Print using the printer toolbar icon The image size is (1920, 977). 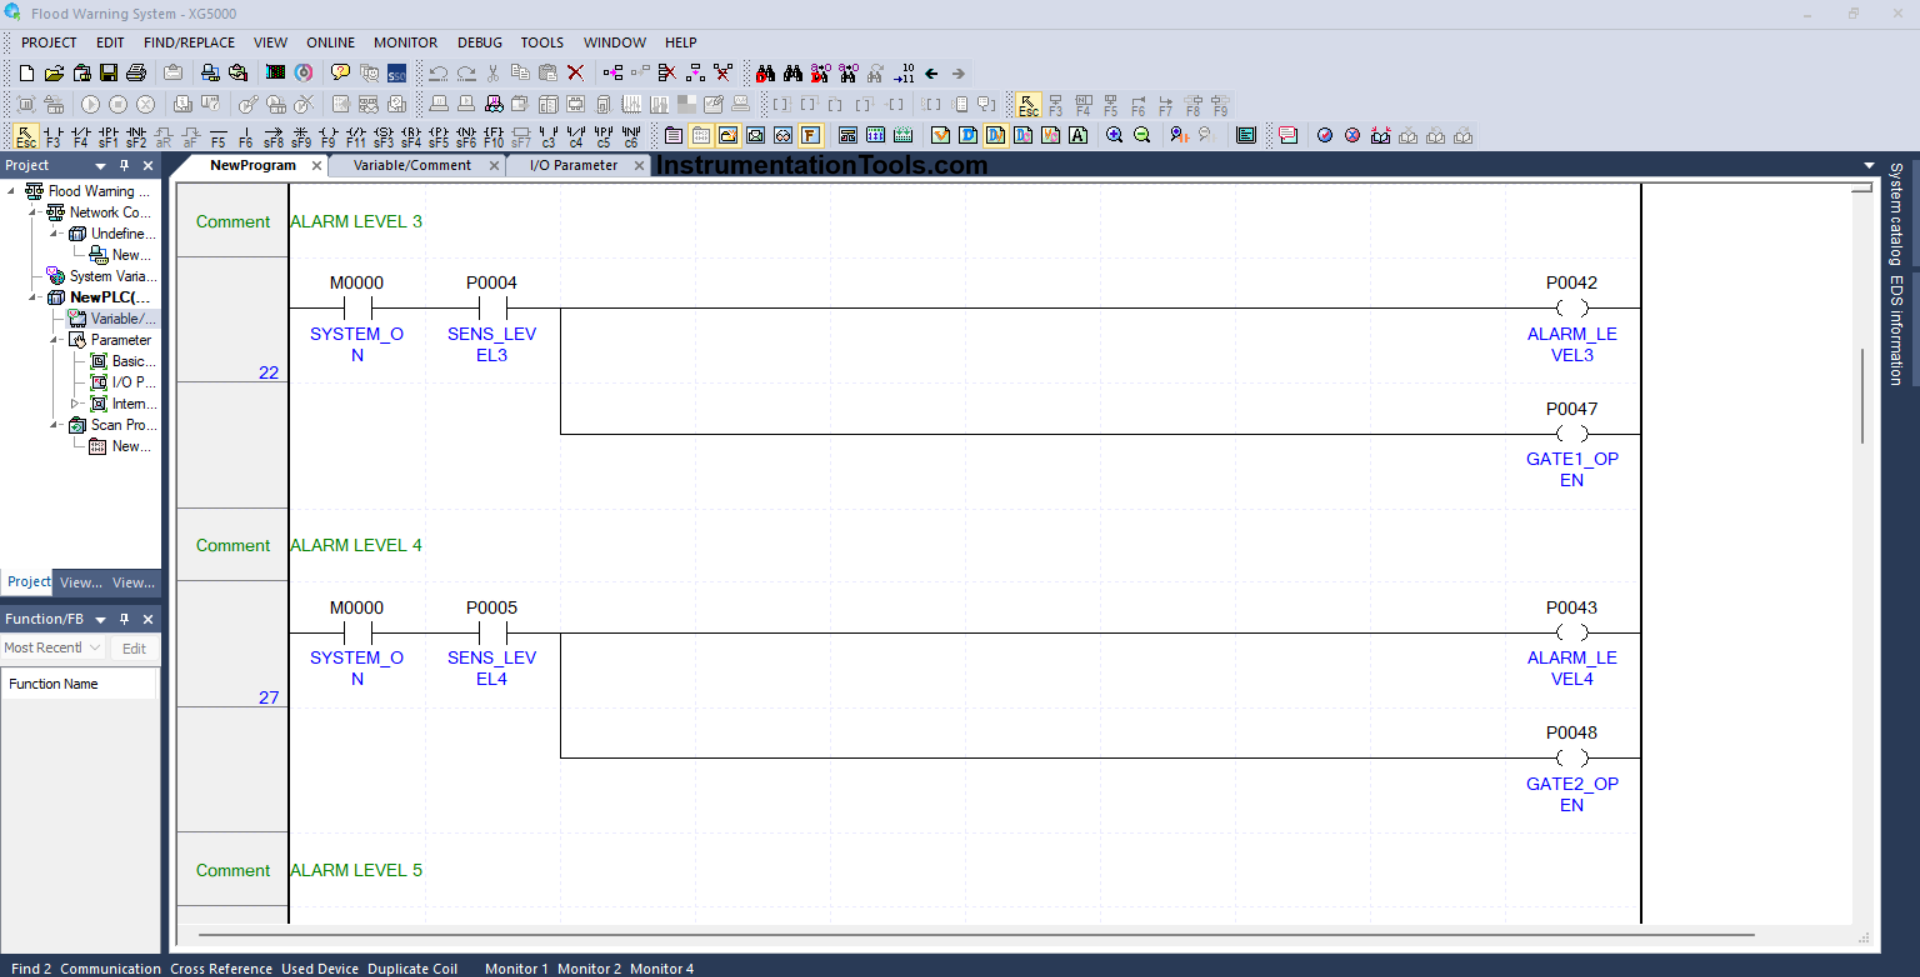[x=137, y=73]
